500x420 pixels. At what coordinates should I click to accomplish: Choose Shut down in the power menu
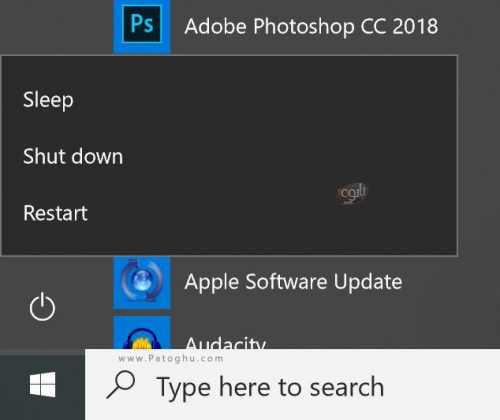pyautogui.click(x=73, y=156)
